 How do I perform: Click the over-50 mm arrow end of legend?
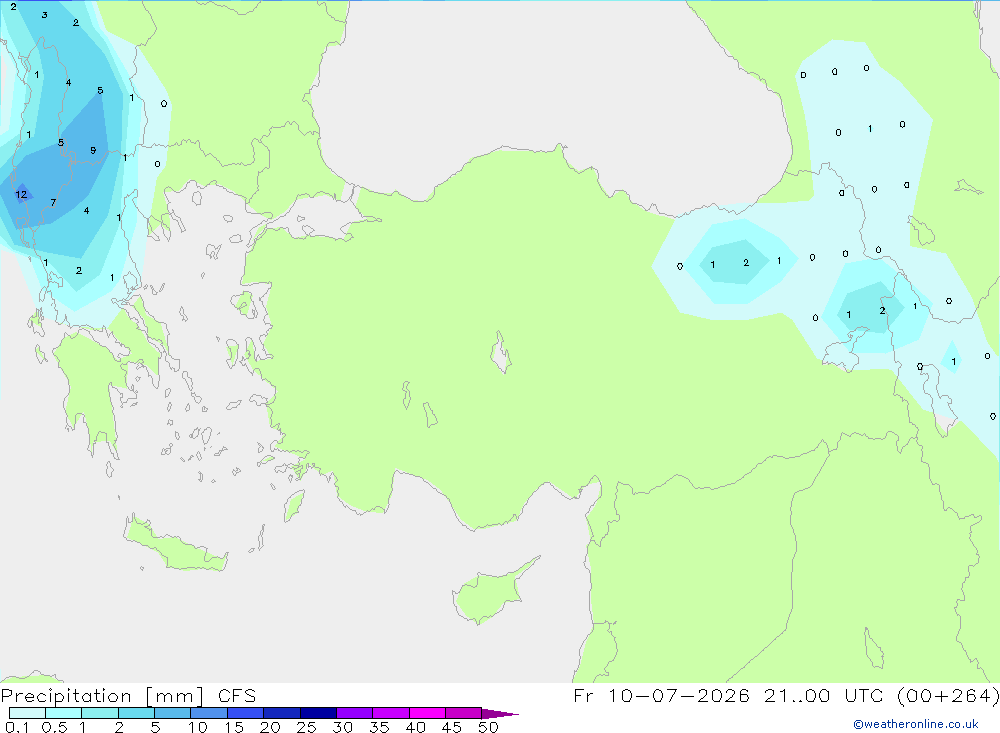pyautogui.click(x=500, y=714)
